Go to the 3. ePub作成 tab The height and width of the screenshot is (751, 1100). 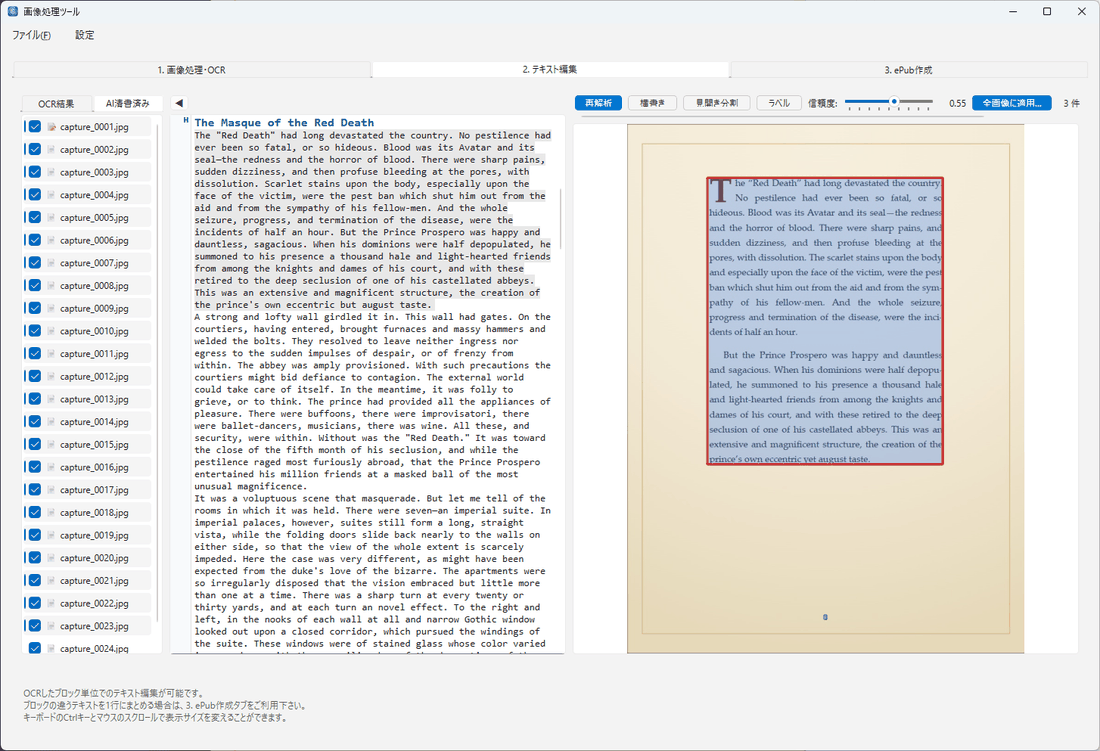(x=908, y=69)
